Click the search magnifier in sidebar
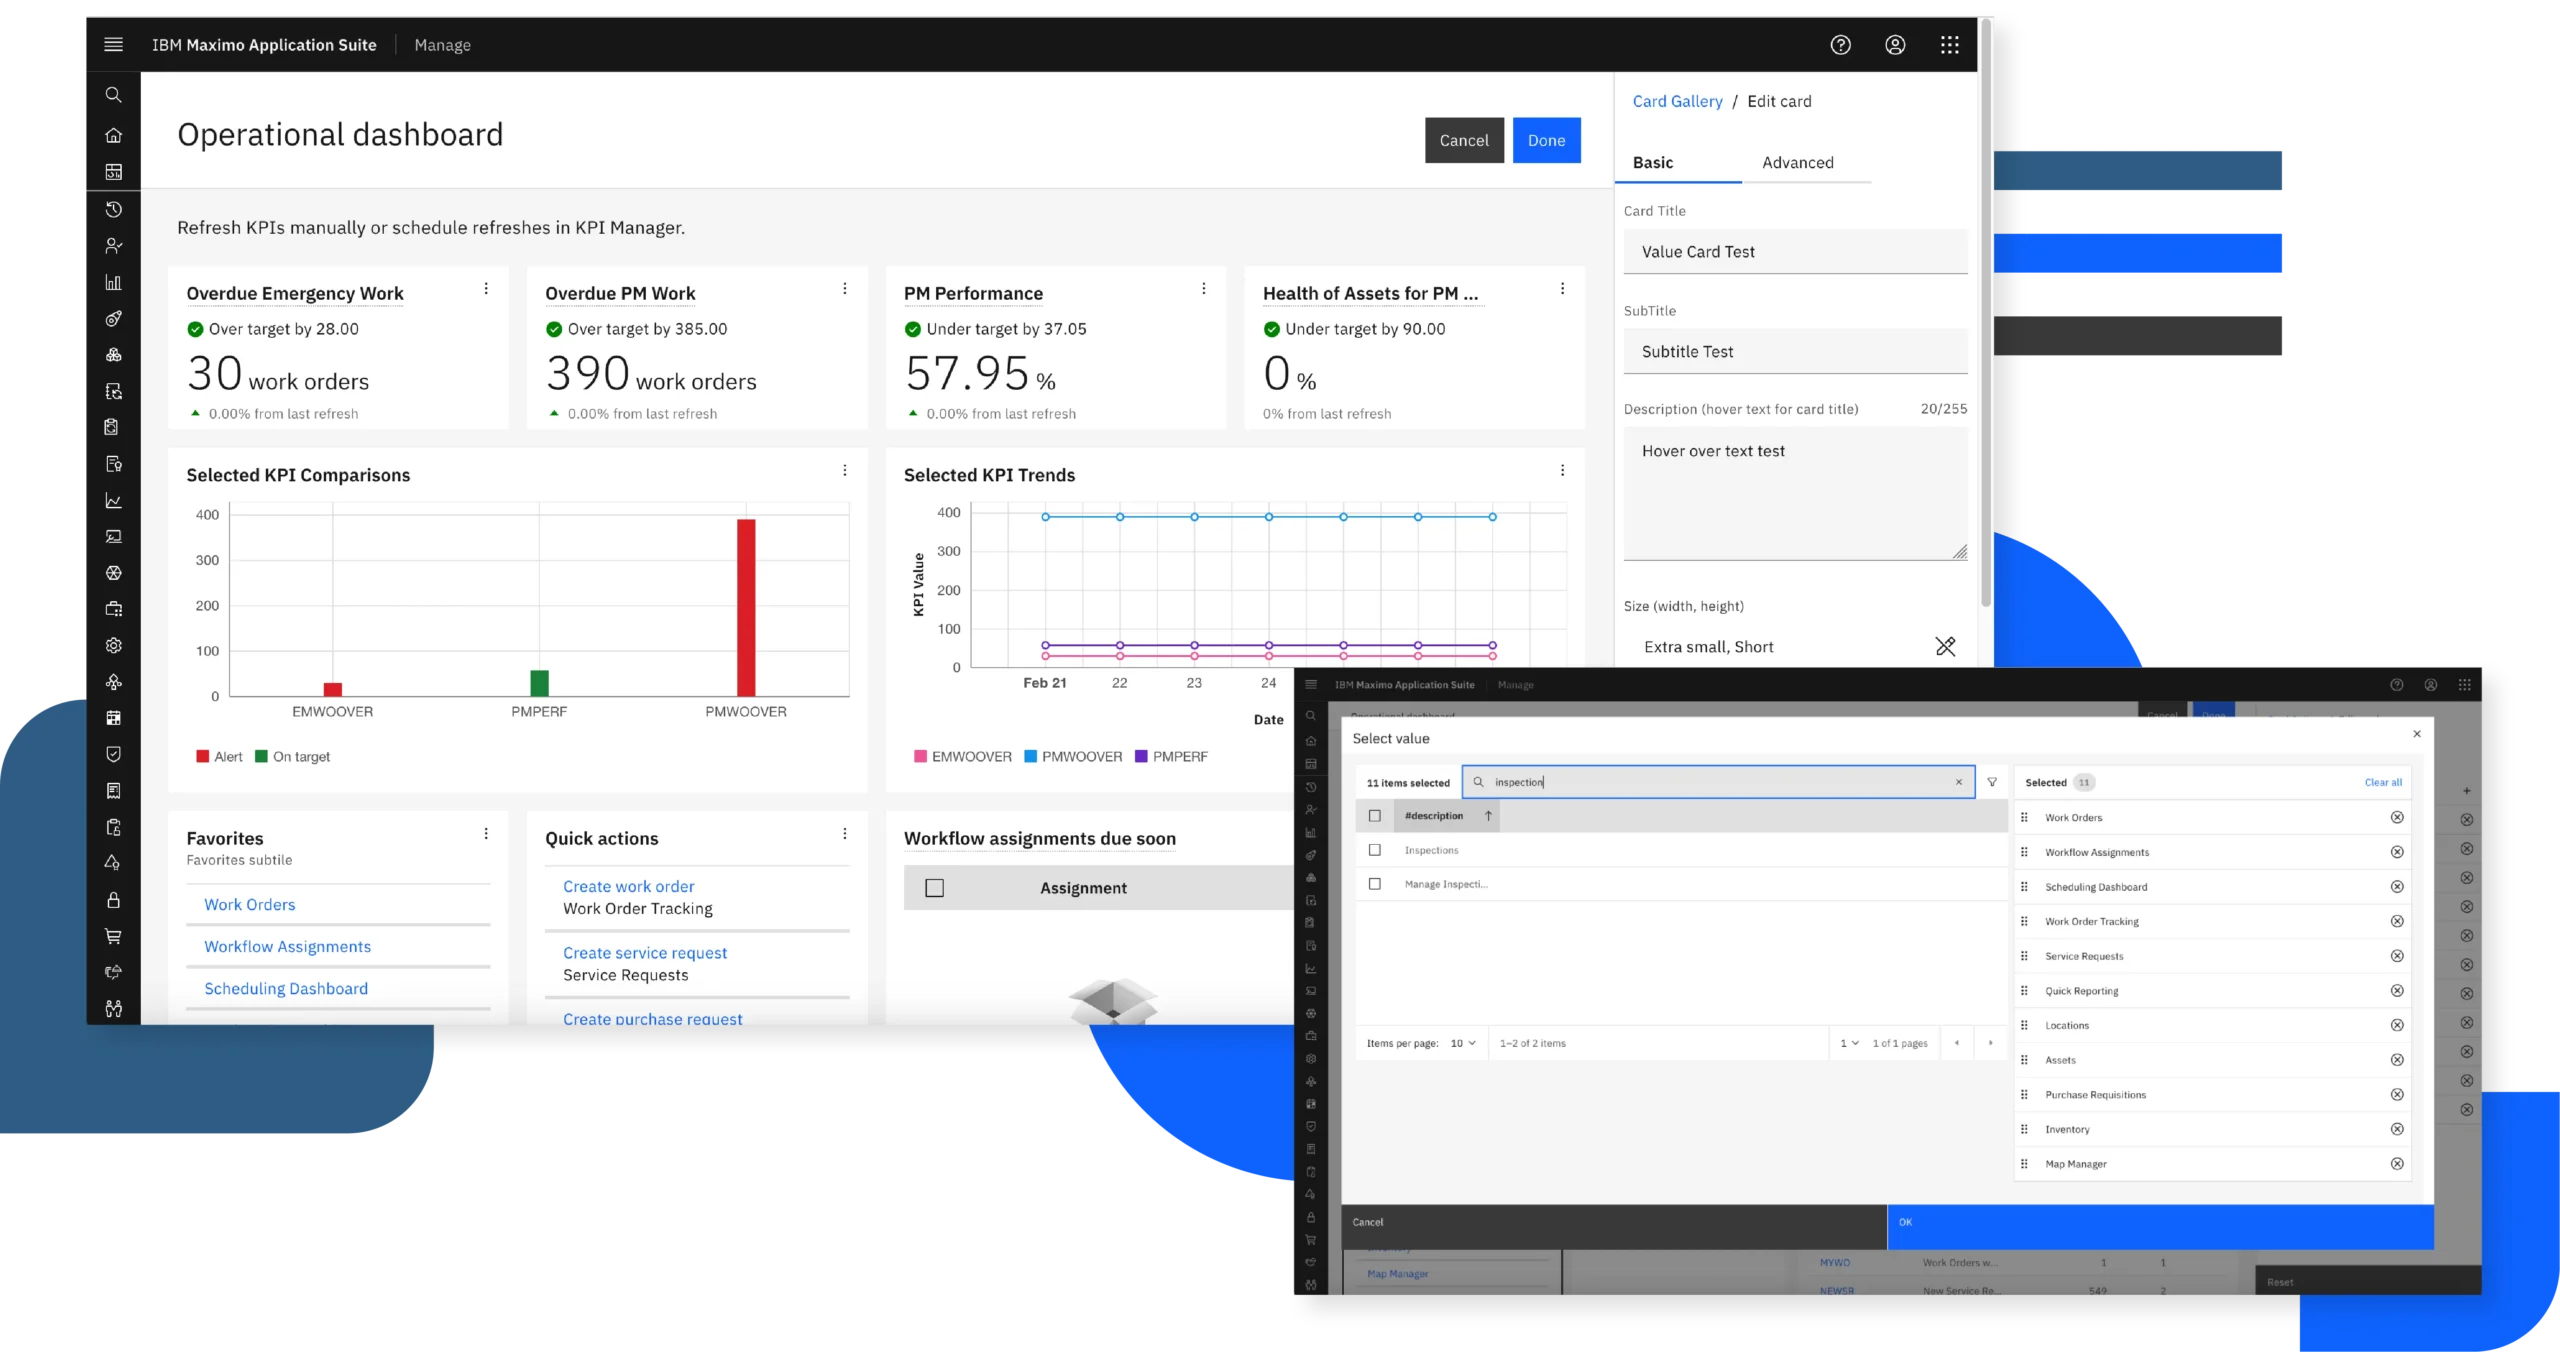 113,95
